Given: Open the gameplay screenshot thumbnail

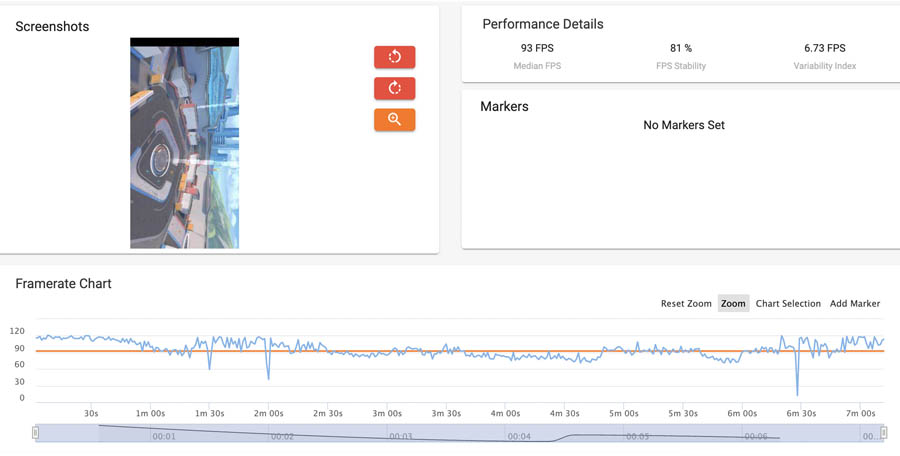Looking at the screenshot, I should [184, 145].
